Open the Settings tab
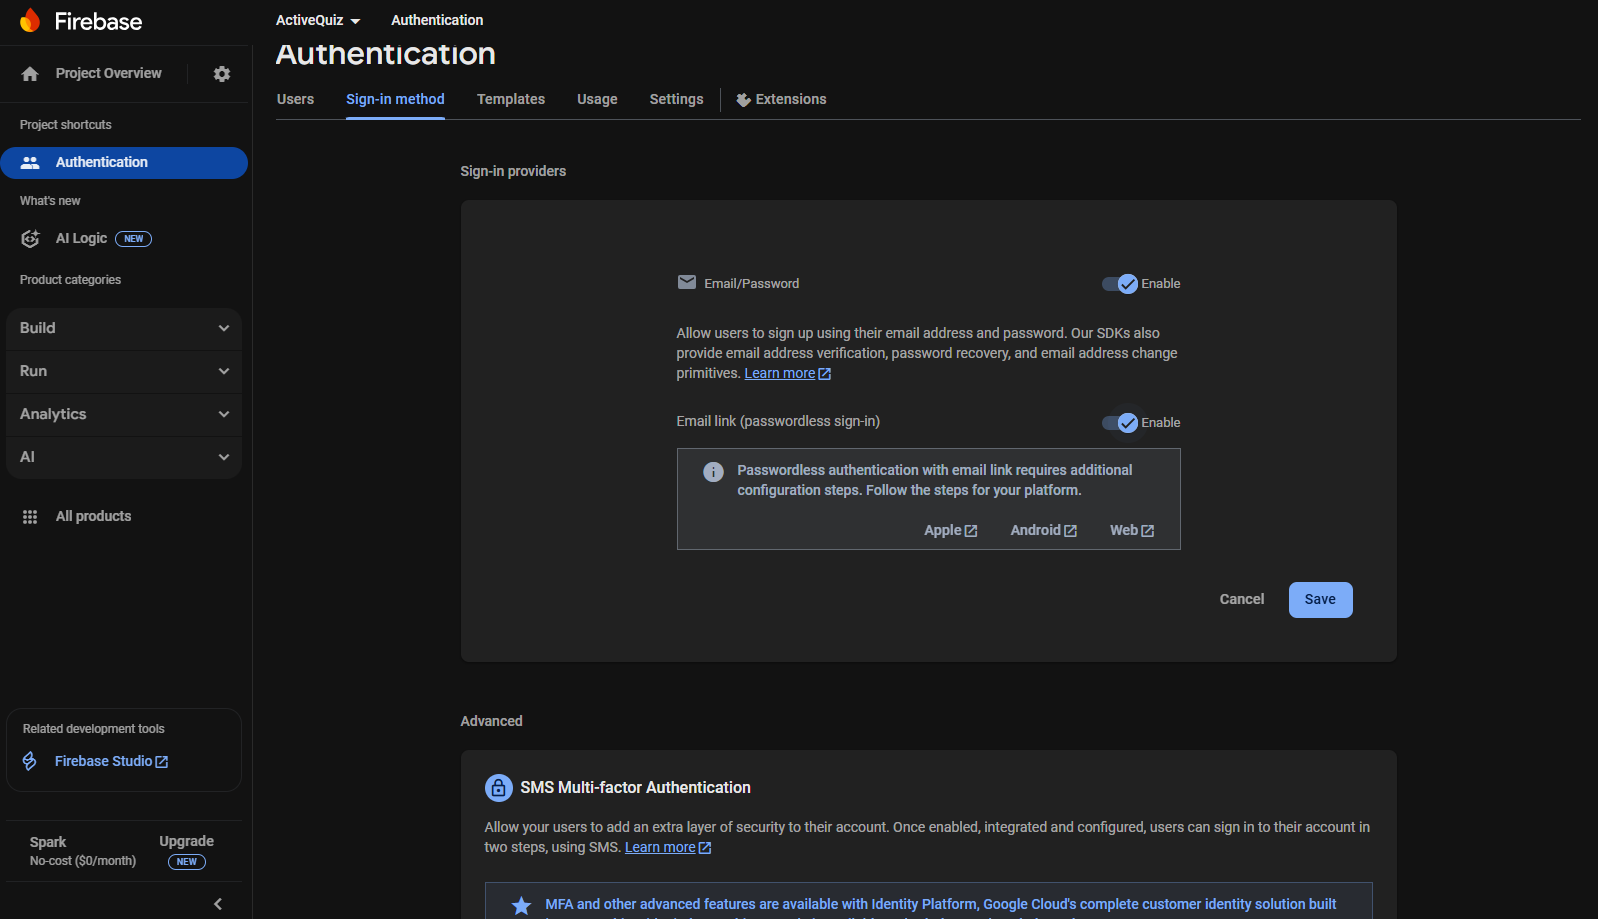The height and width of the screenshot is (919, 1598). 676,99
